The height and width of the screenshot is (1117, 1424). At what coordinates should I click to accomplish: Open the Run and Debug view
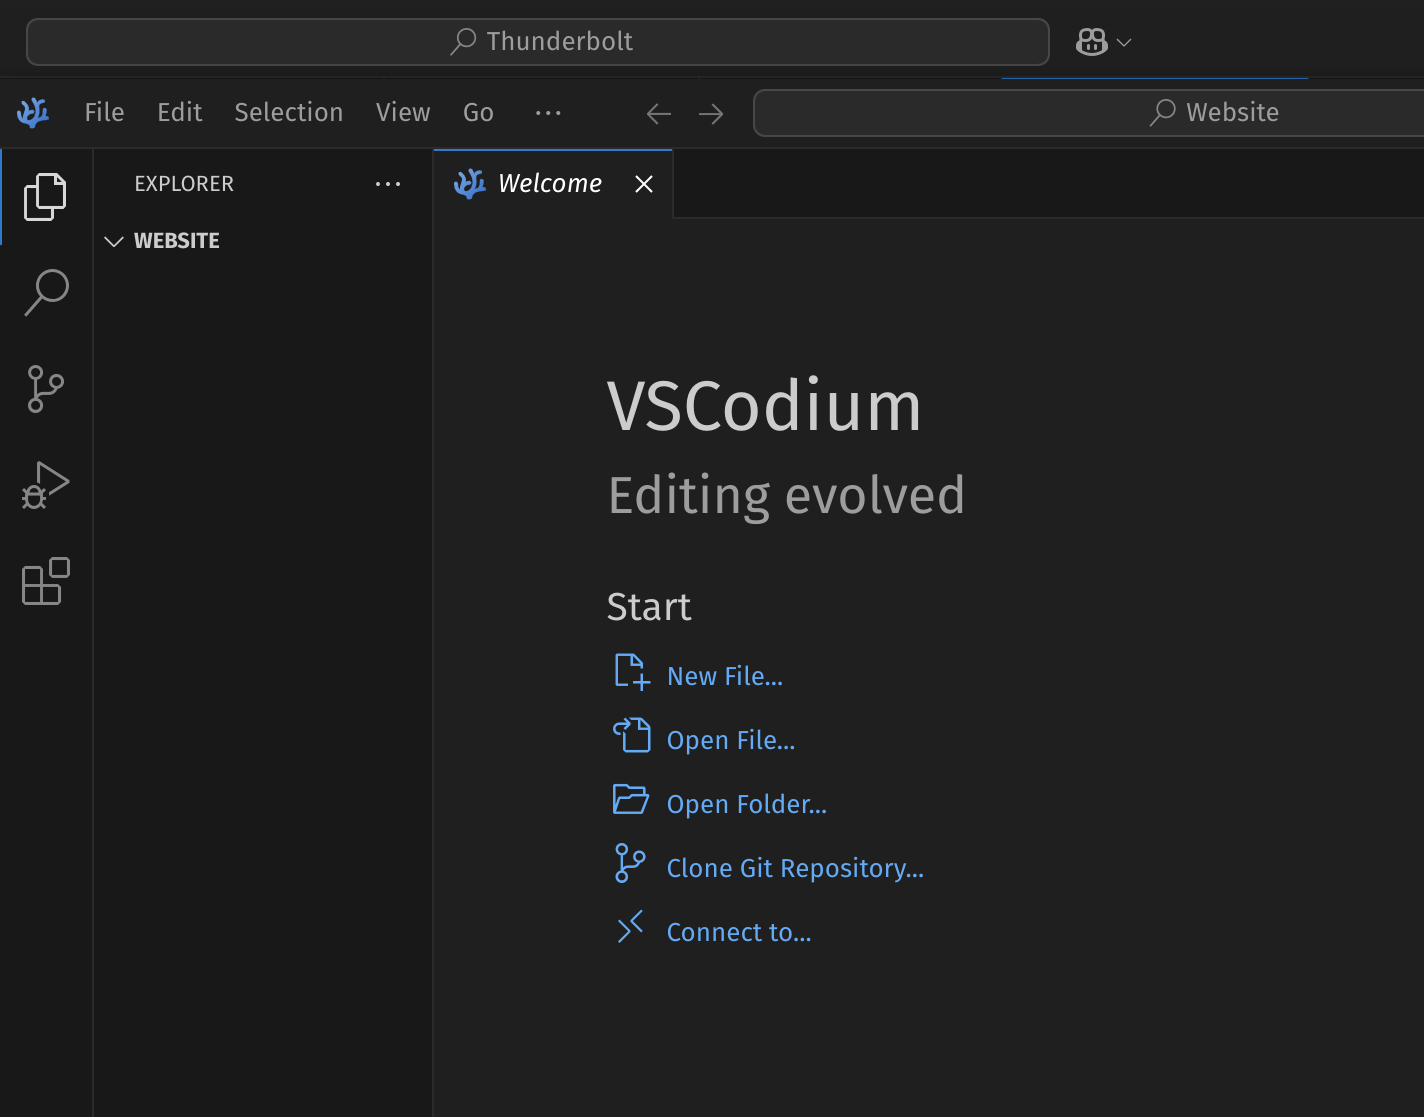45,485
